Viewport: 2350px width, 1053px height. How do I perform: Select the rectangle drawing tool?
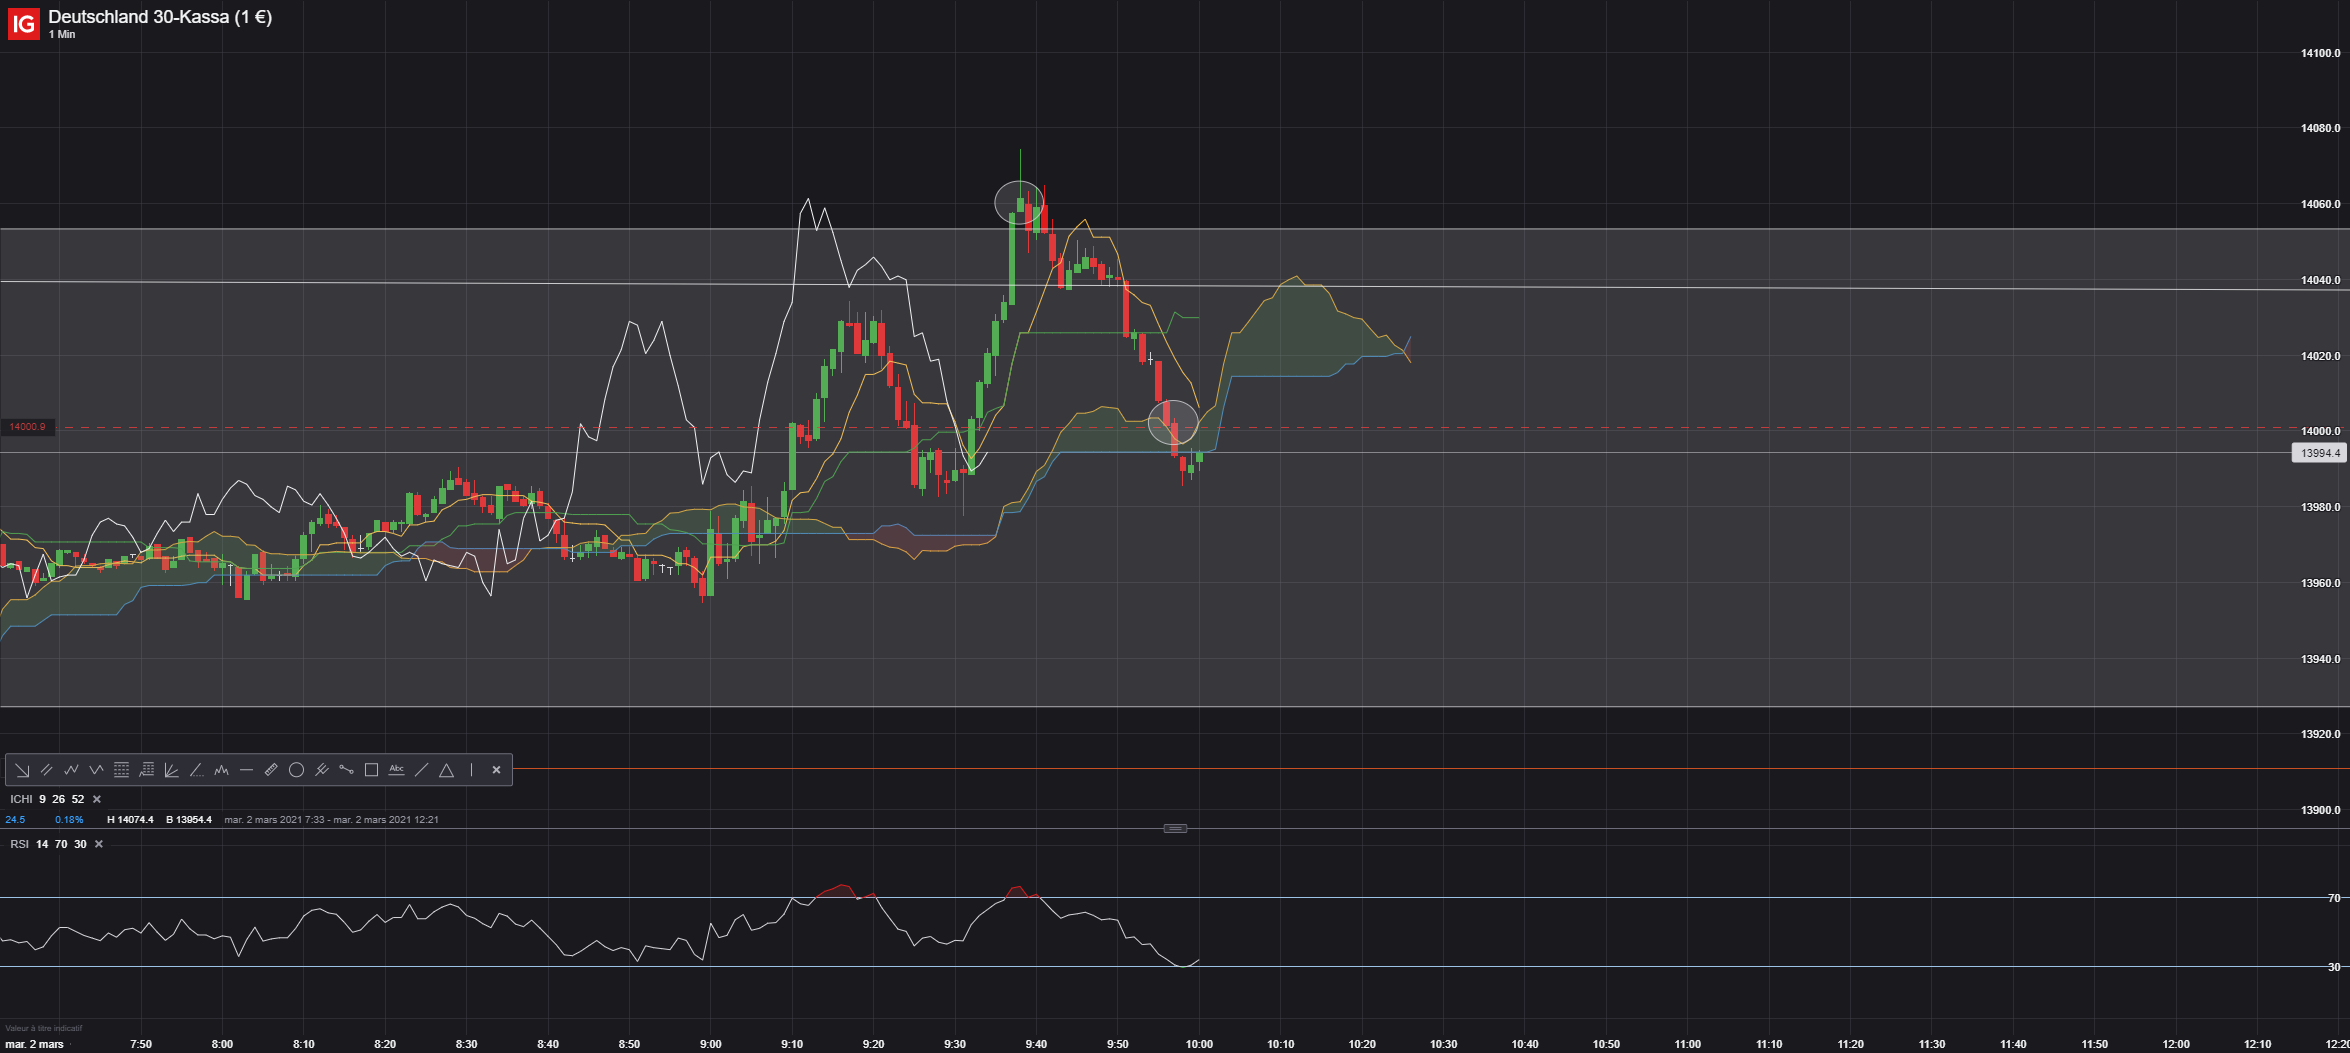tap(371, 770)
